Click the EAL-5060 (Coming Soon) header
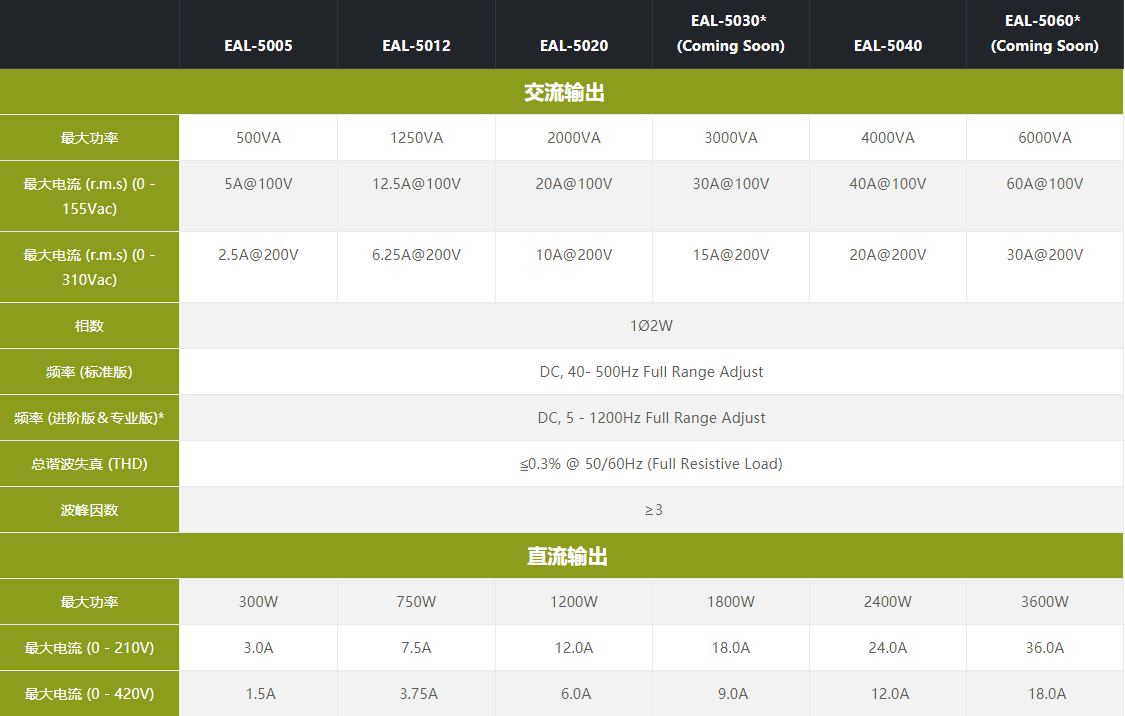The width and height of the screenshot is (1125, 716). click(1044, 33)
